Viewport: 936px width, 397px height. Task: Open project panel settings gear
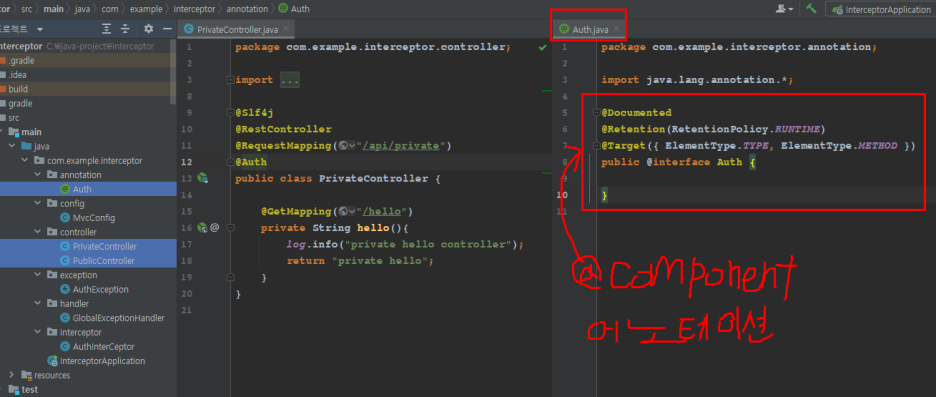[149, 29]
